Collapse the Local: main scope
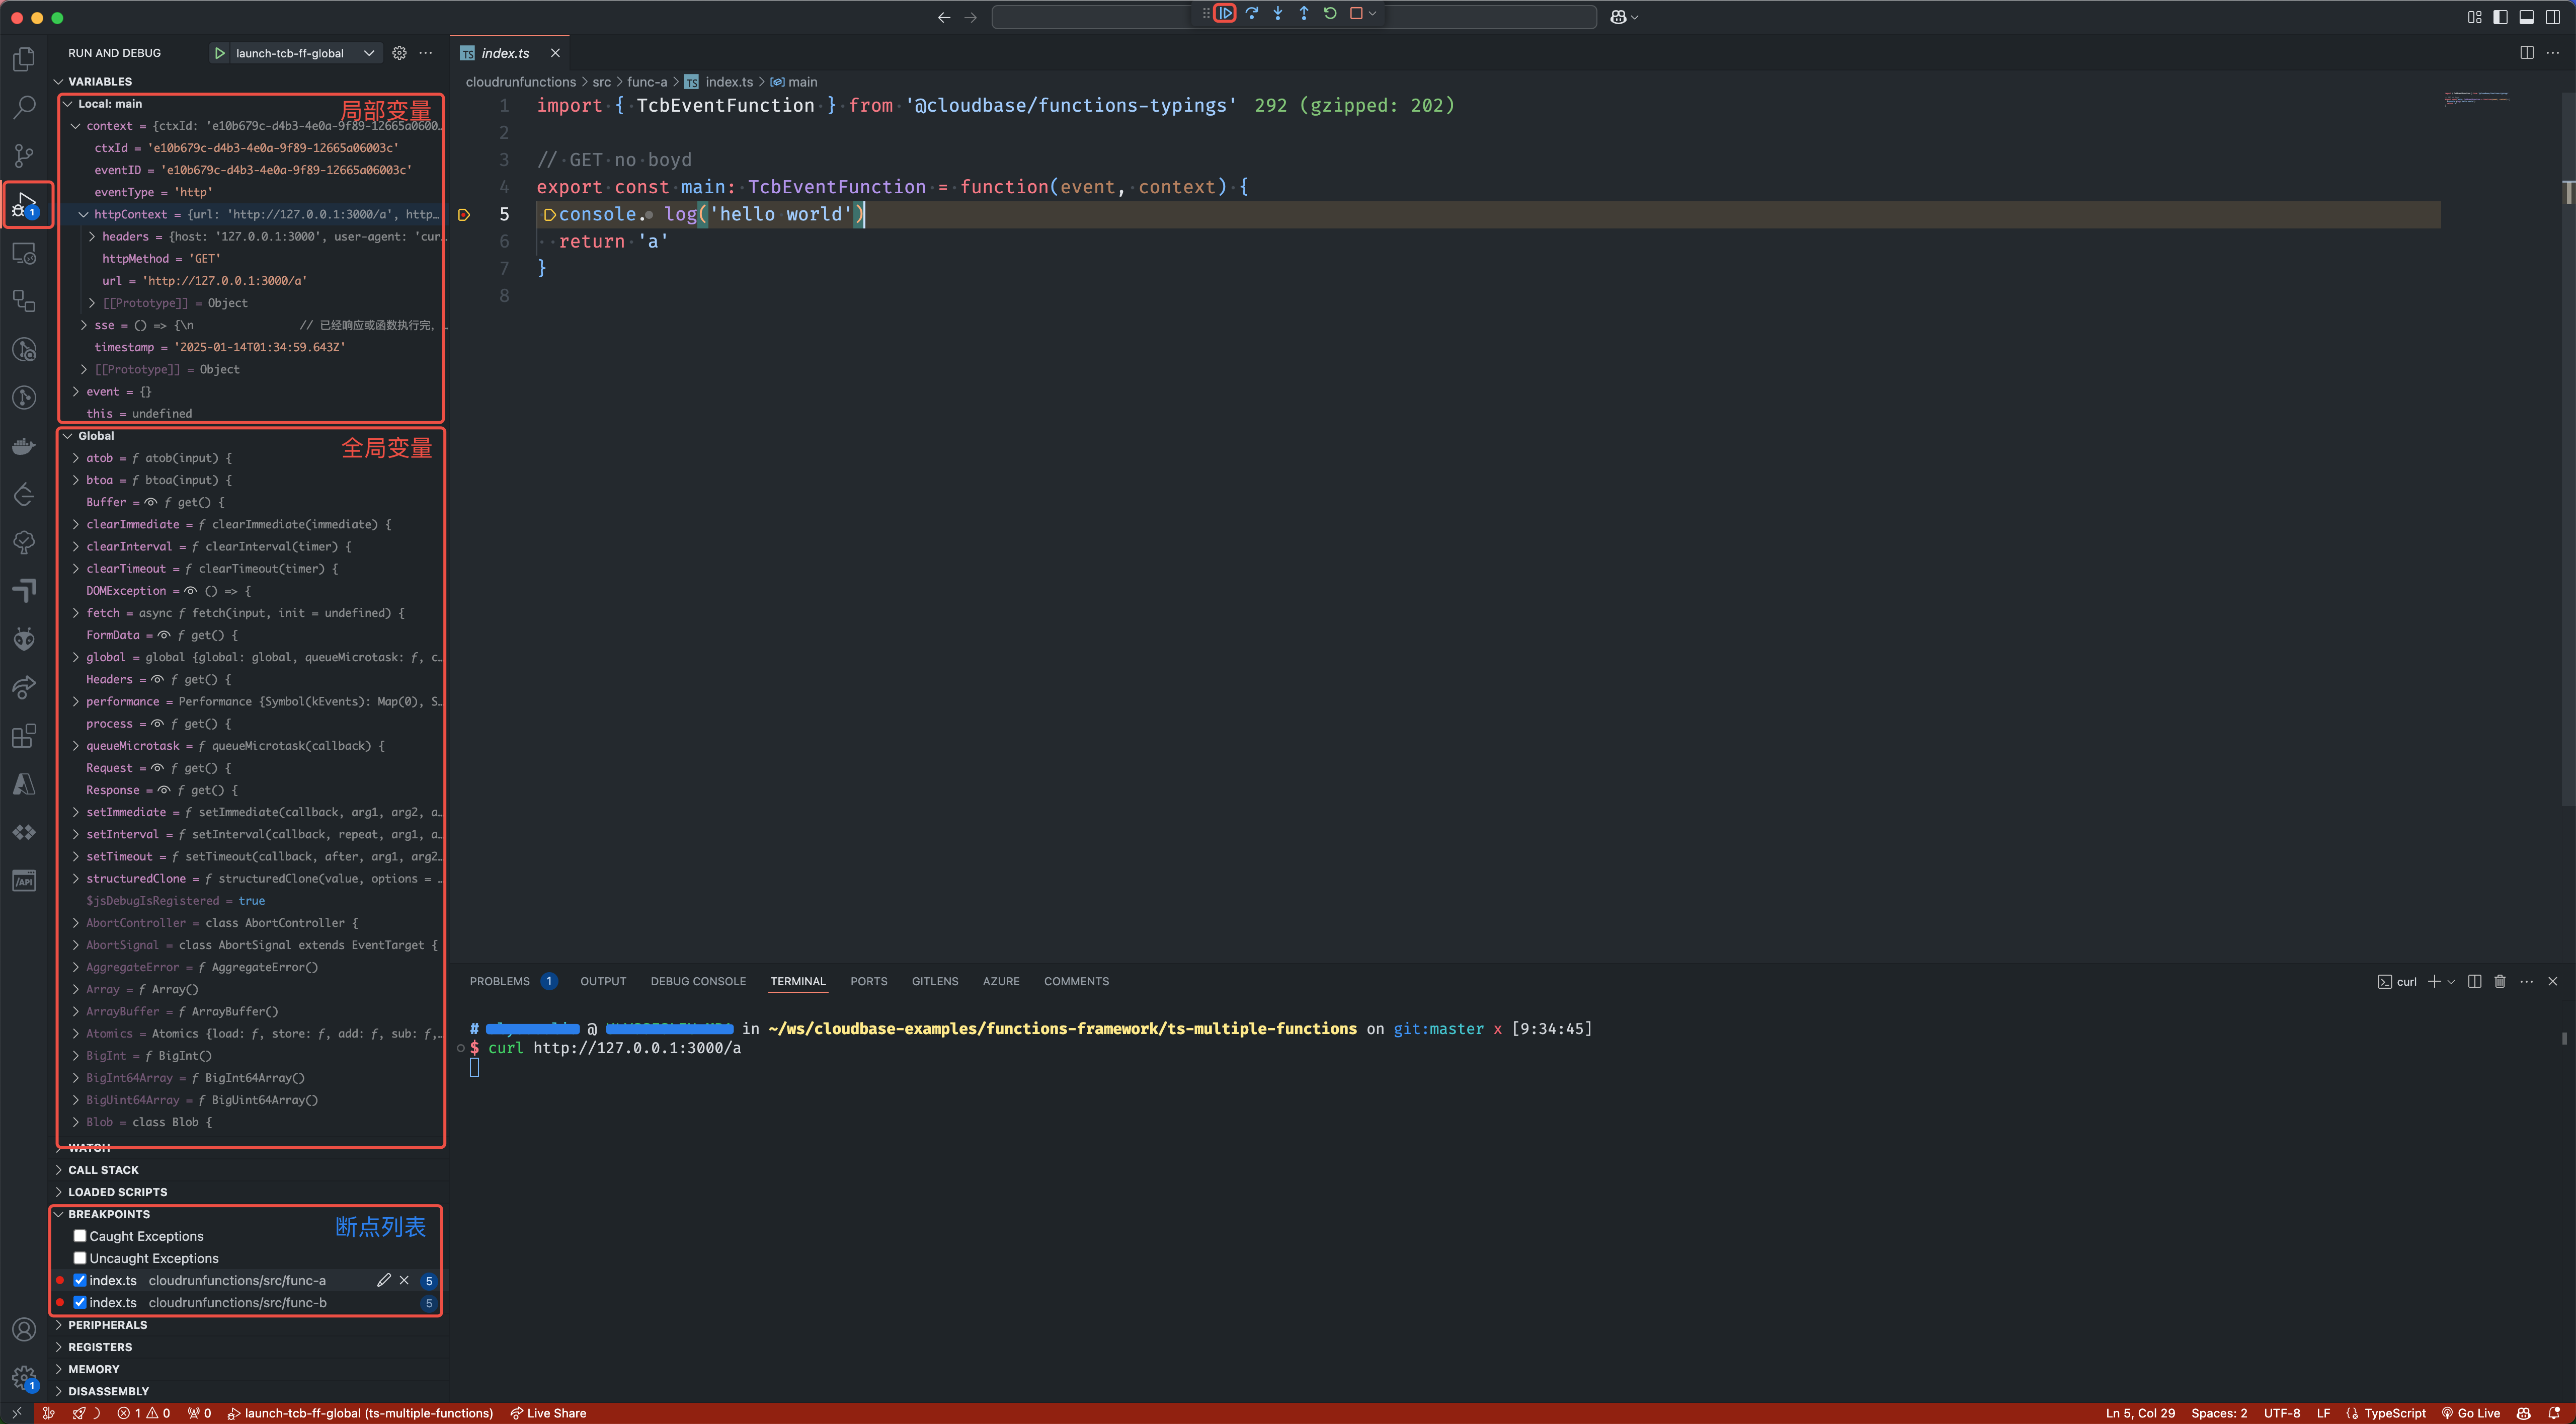 tap(67, 104)
